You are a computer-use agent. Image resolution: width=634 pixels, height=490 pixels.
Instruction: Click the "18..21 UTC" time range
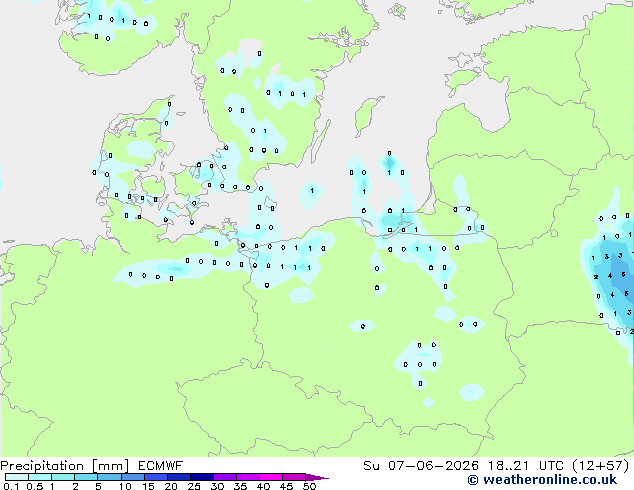click(526, 466)
